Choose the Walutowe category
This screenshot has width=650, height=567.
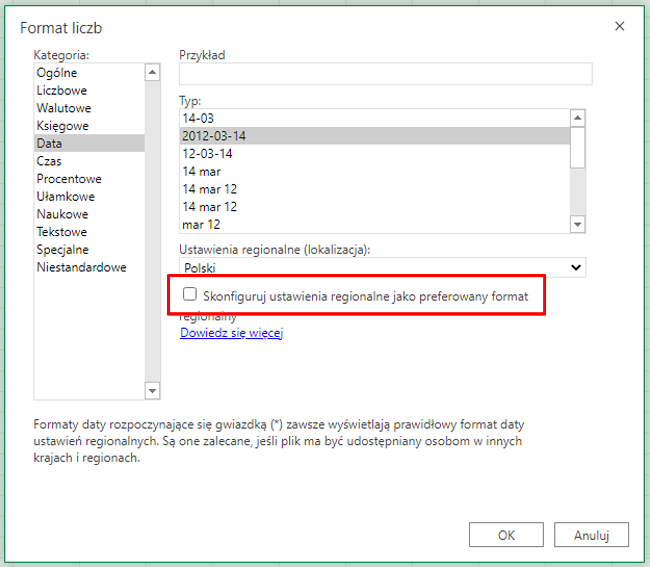click(89, 108)
